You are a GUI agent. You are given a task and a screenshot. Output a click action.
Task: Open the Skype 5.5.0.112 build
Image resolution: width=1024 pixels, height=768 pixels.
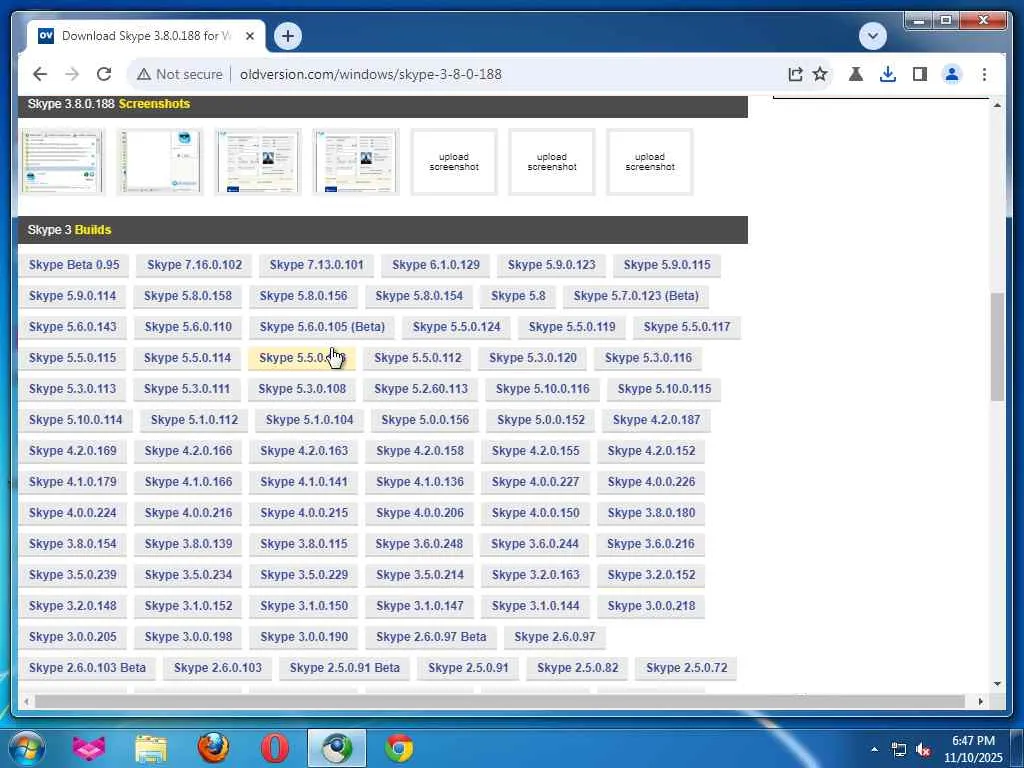click(x=418, y=358)
